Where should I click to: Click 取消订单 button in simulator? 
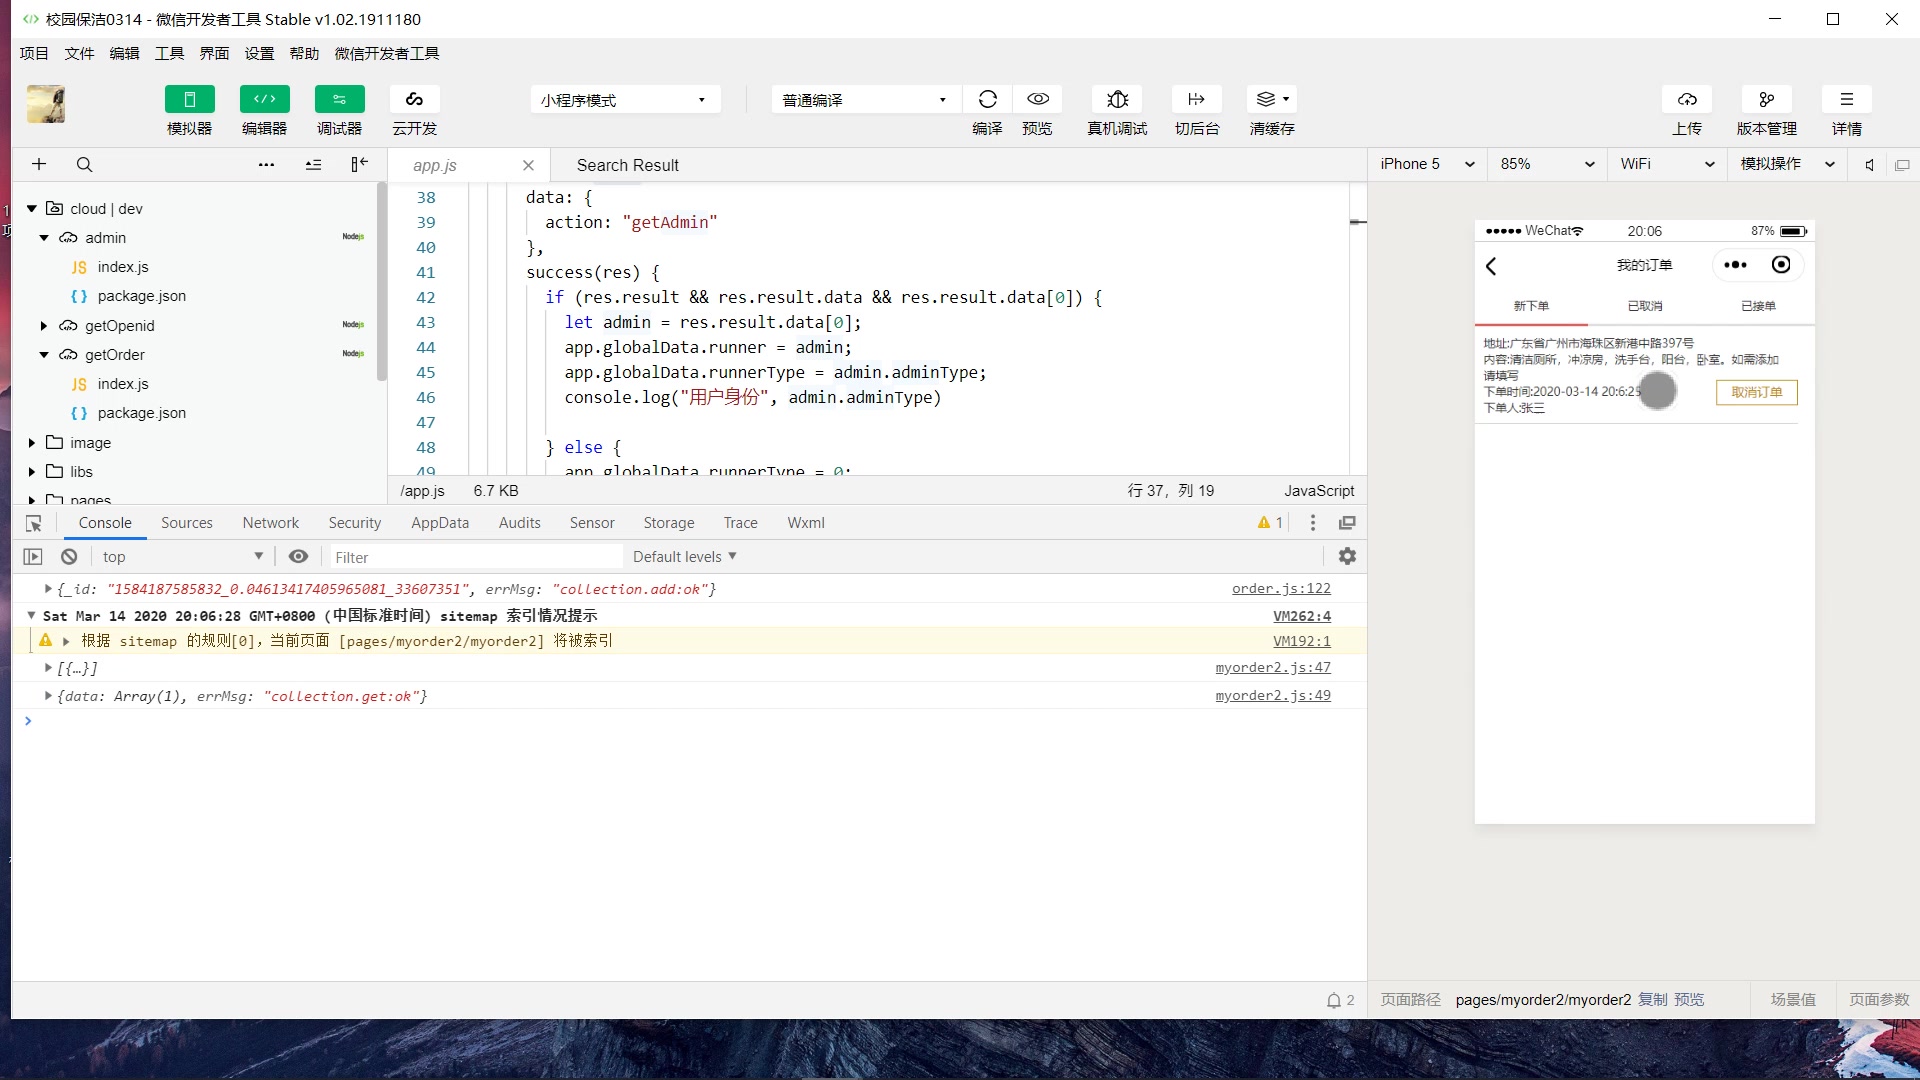coord(1756,392)
